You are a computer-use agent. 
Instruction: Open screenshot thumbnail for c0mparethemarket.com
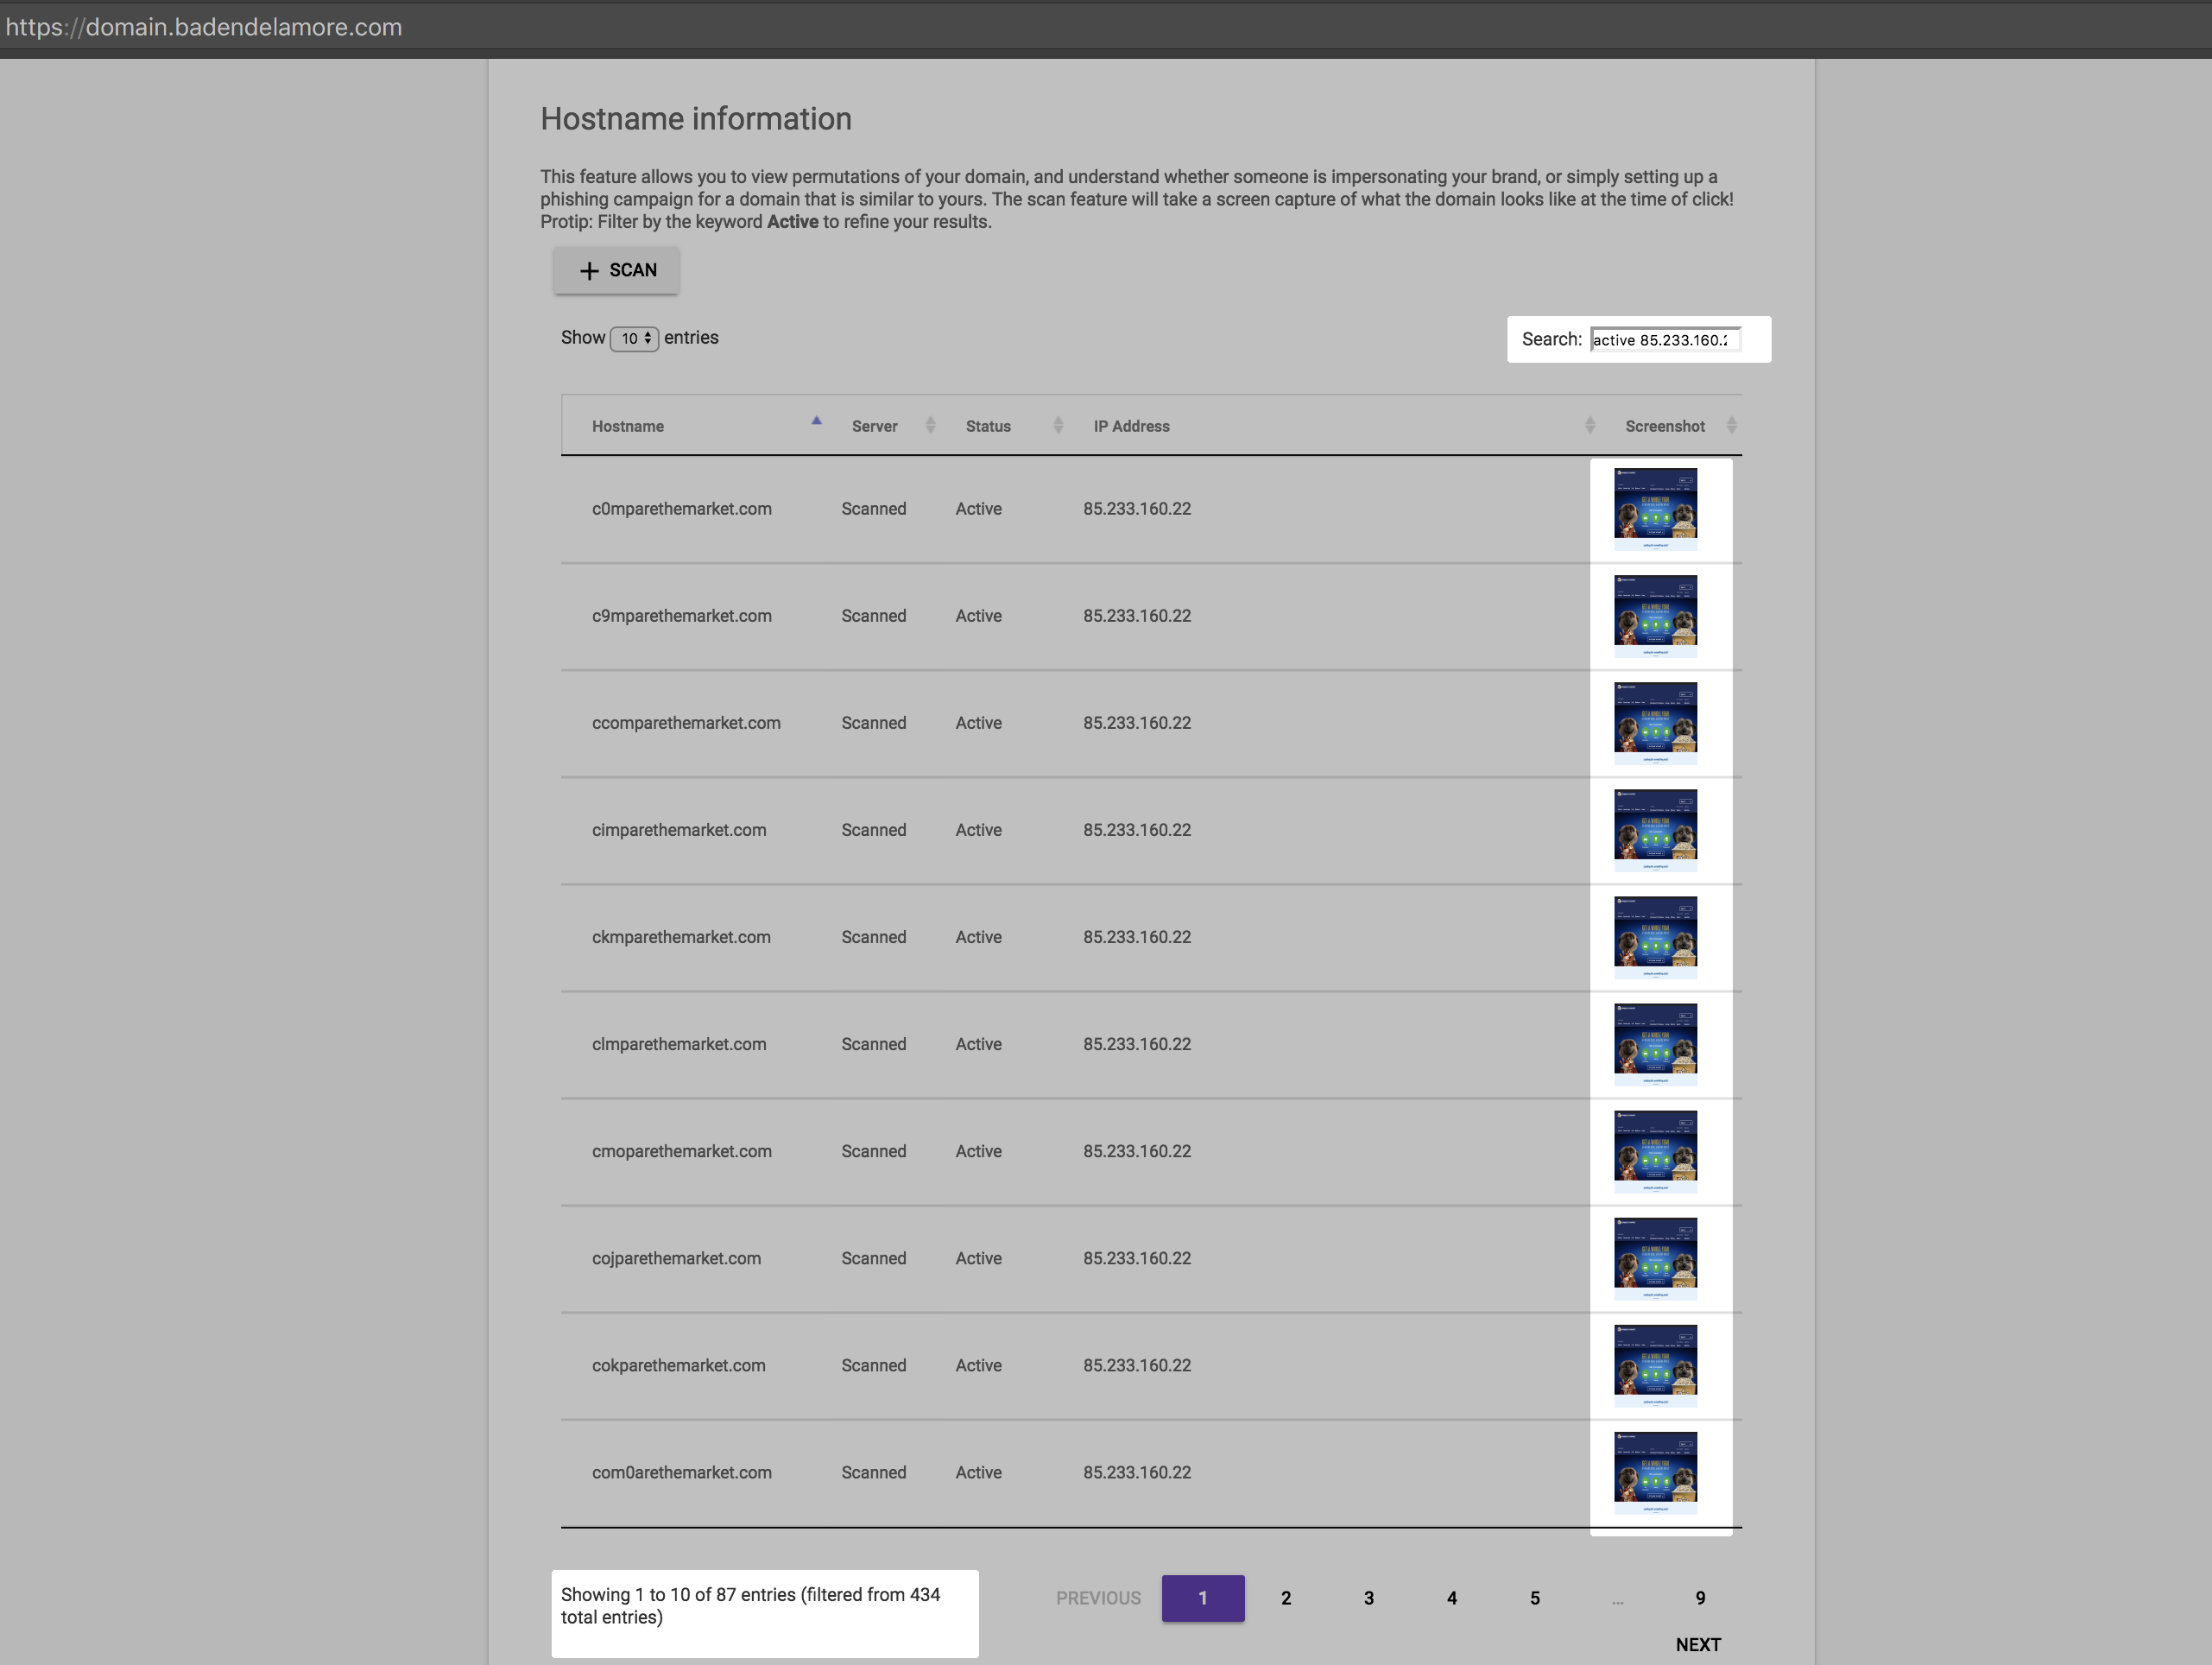point(1655,509)
